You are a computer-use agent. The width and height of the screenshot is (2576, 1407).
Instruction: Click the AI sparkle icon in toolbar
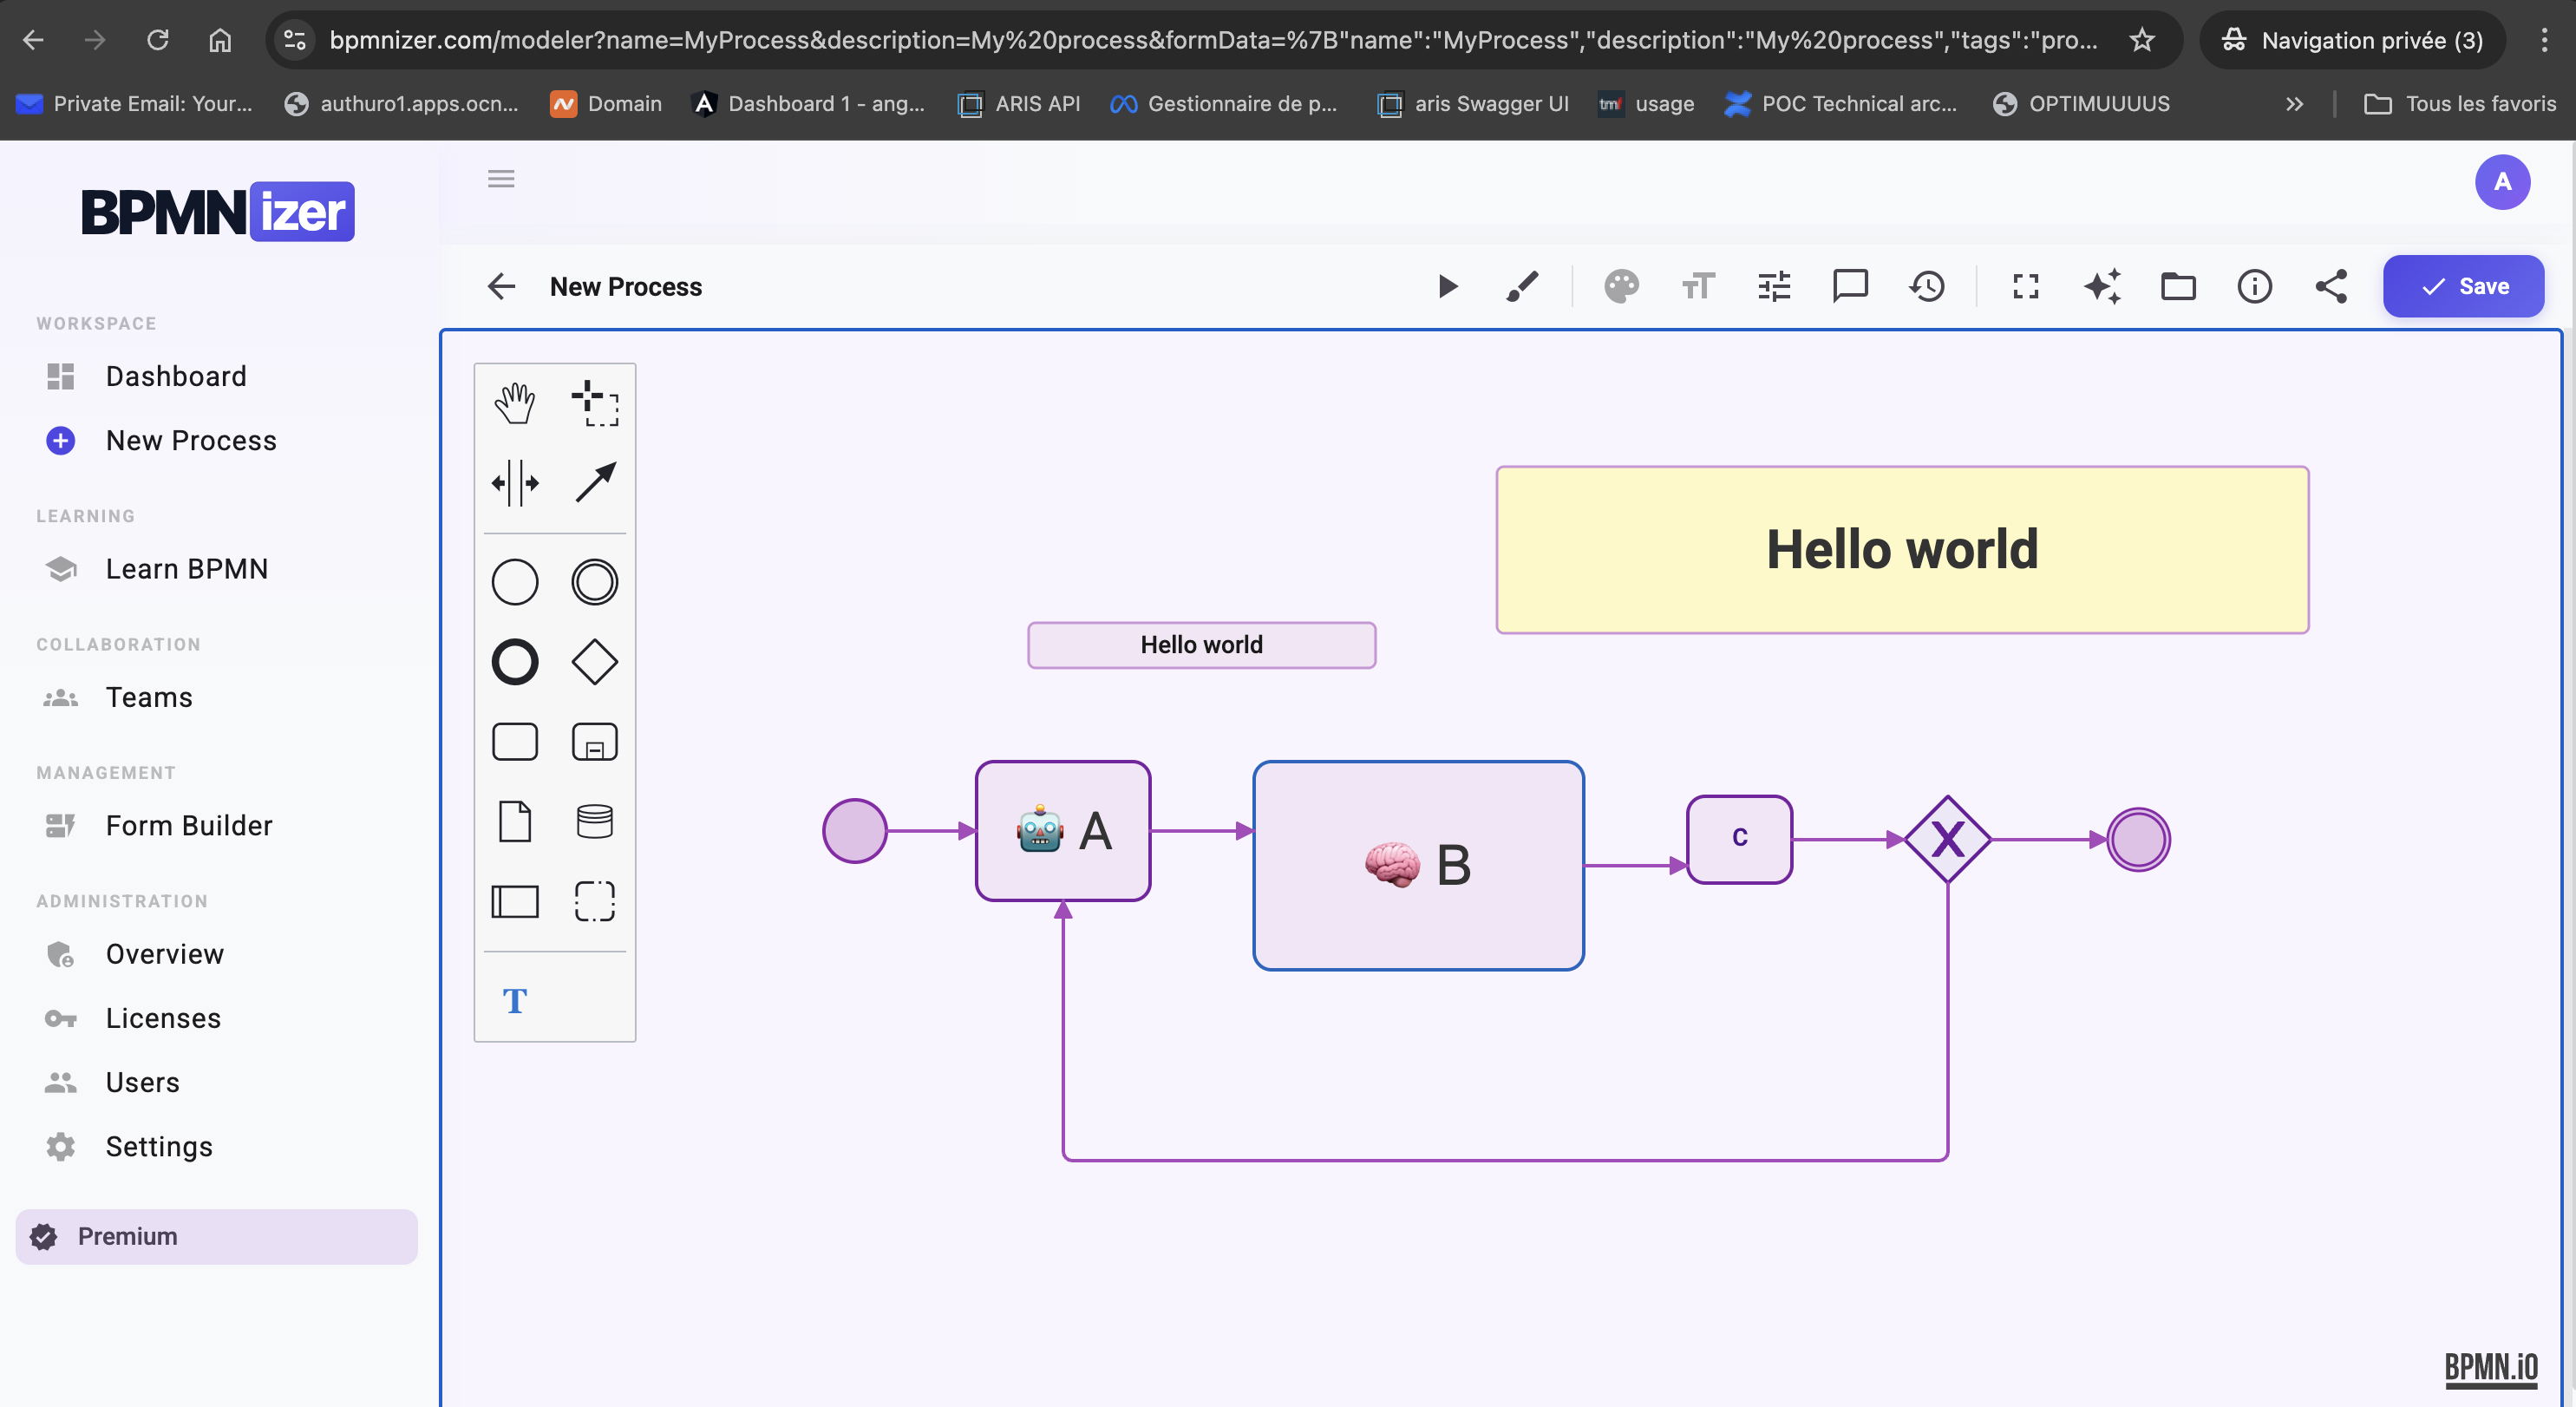(x=2102, y=287)
